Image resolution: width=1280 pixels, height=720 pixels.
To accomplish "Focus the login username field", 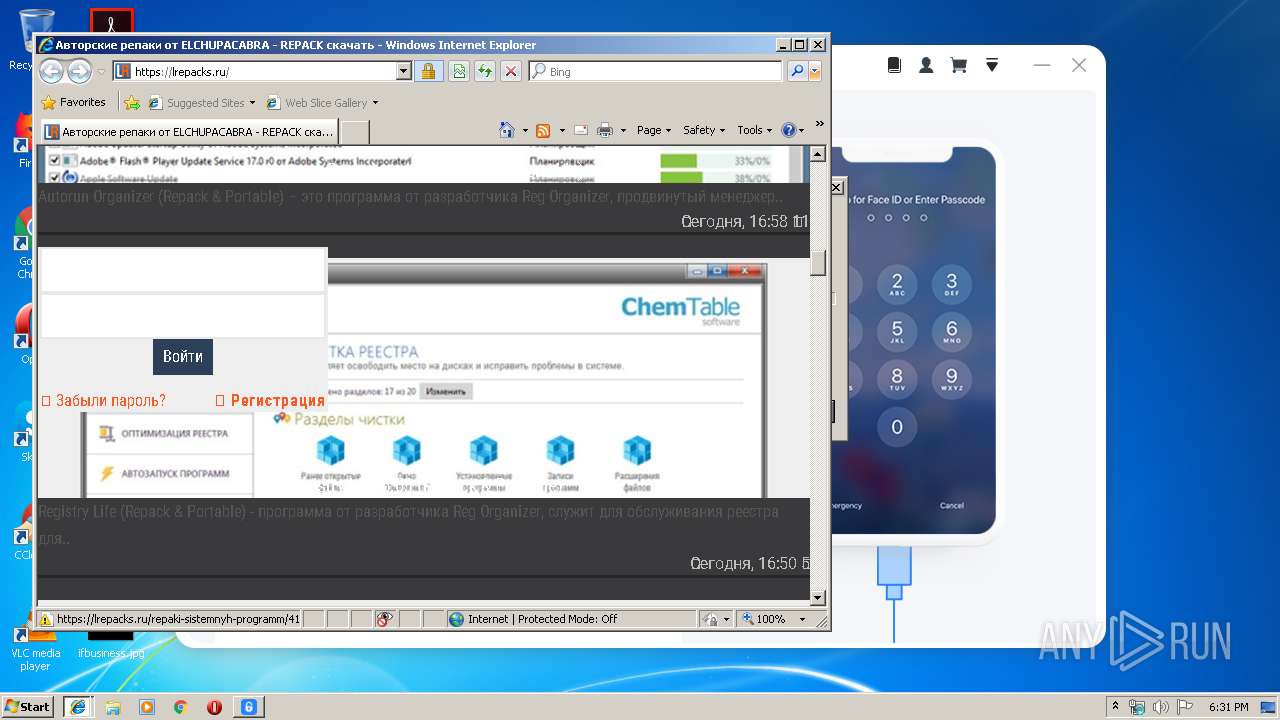I will tap(183, 271).
